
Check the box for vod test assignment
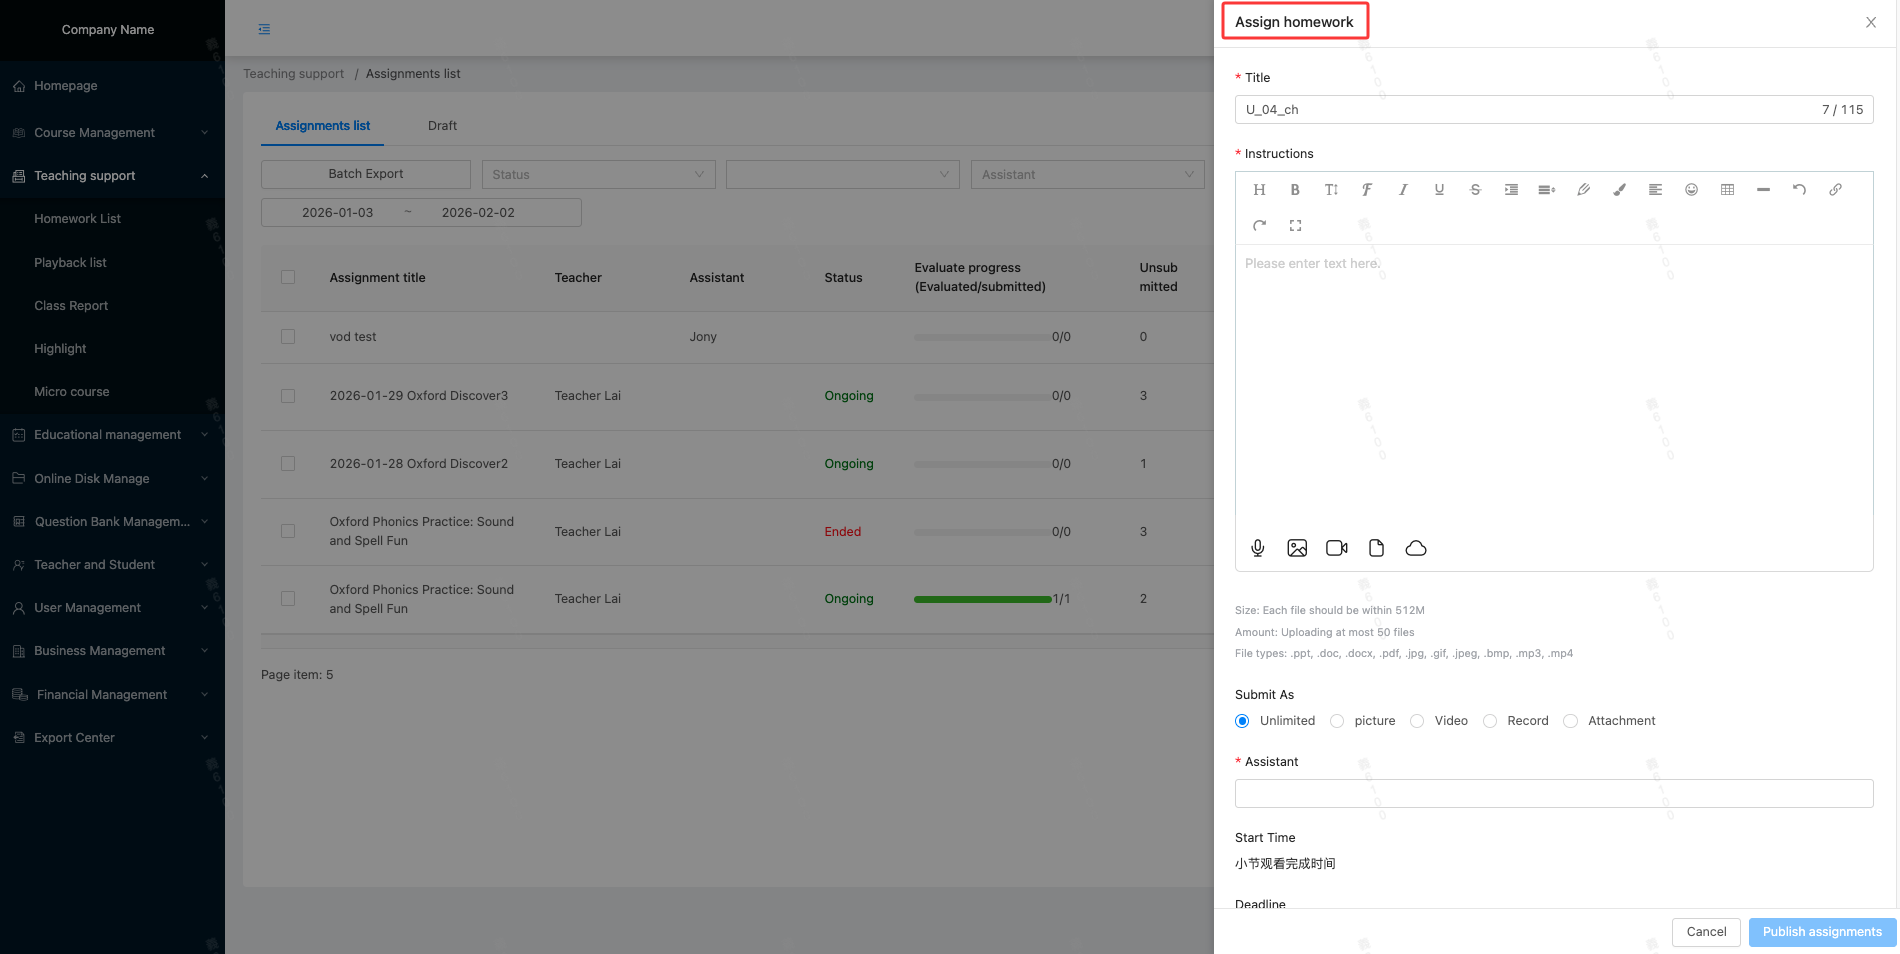[x=288, y=337]
